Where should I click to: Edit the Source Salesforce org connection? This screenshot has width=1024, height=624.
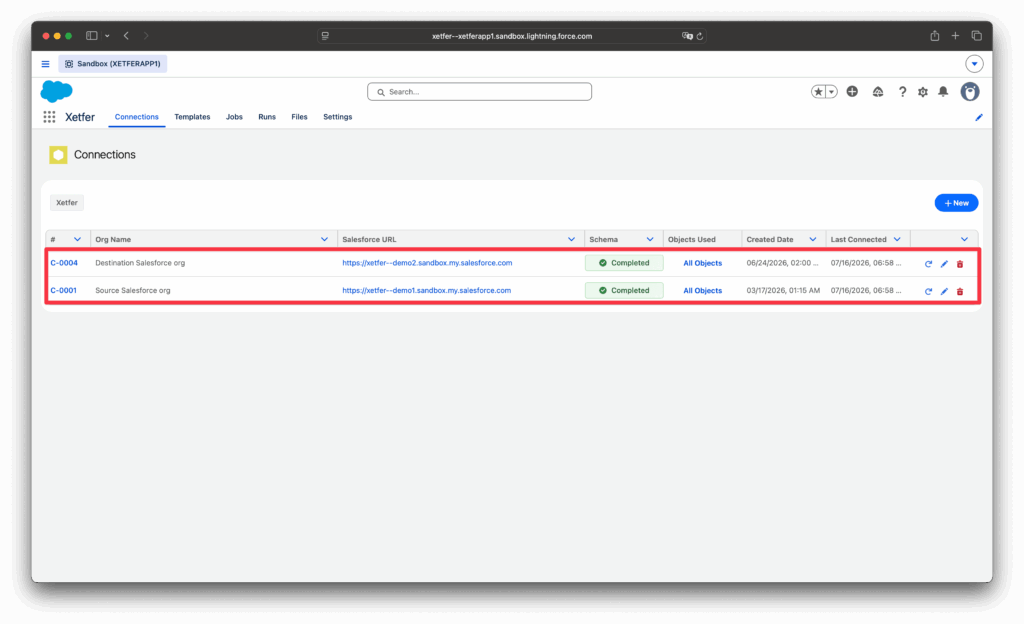click(x=944, y=291)
